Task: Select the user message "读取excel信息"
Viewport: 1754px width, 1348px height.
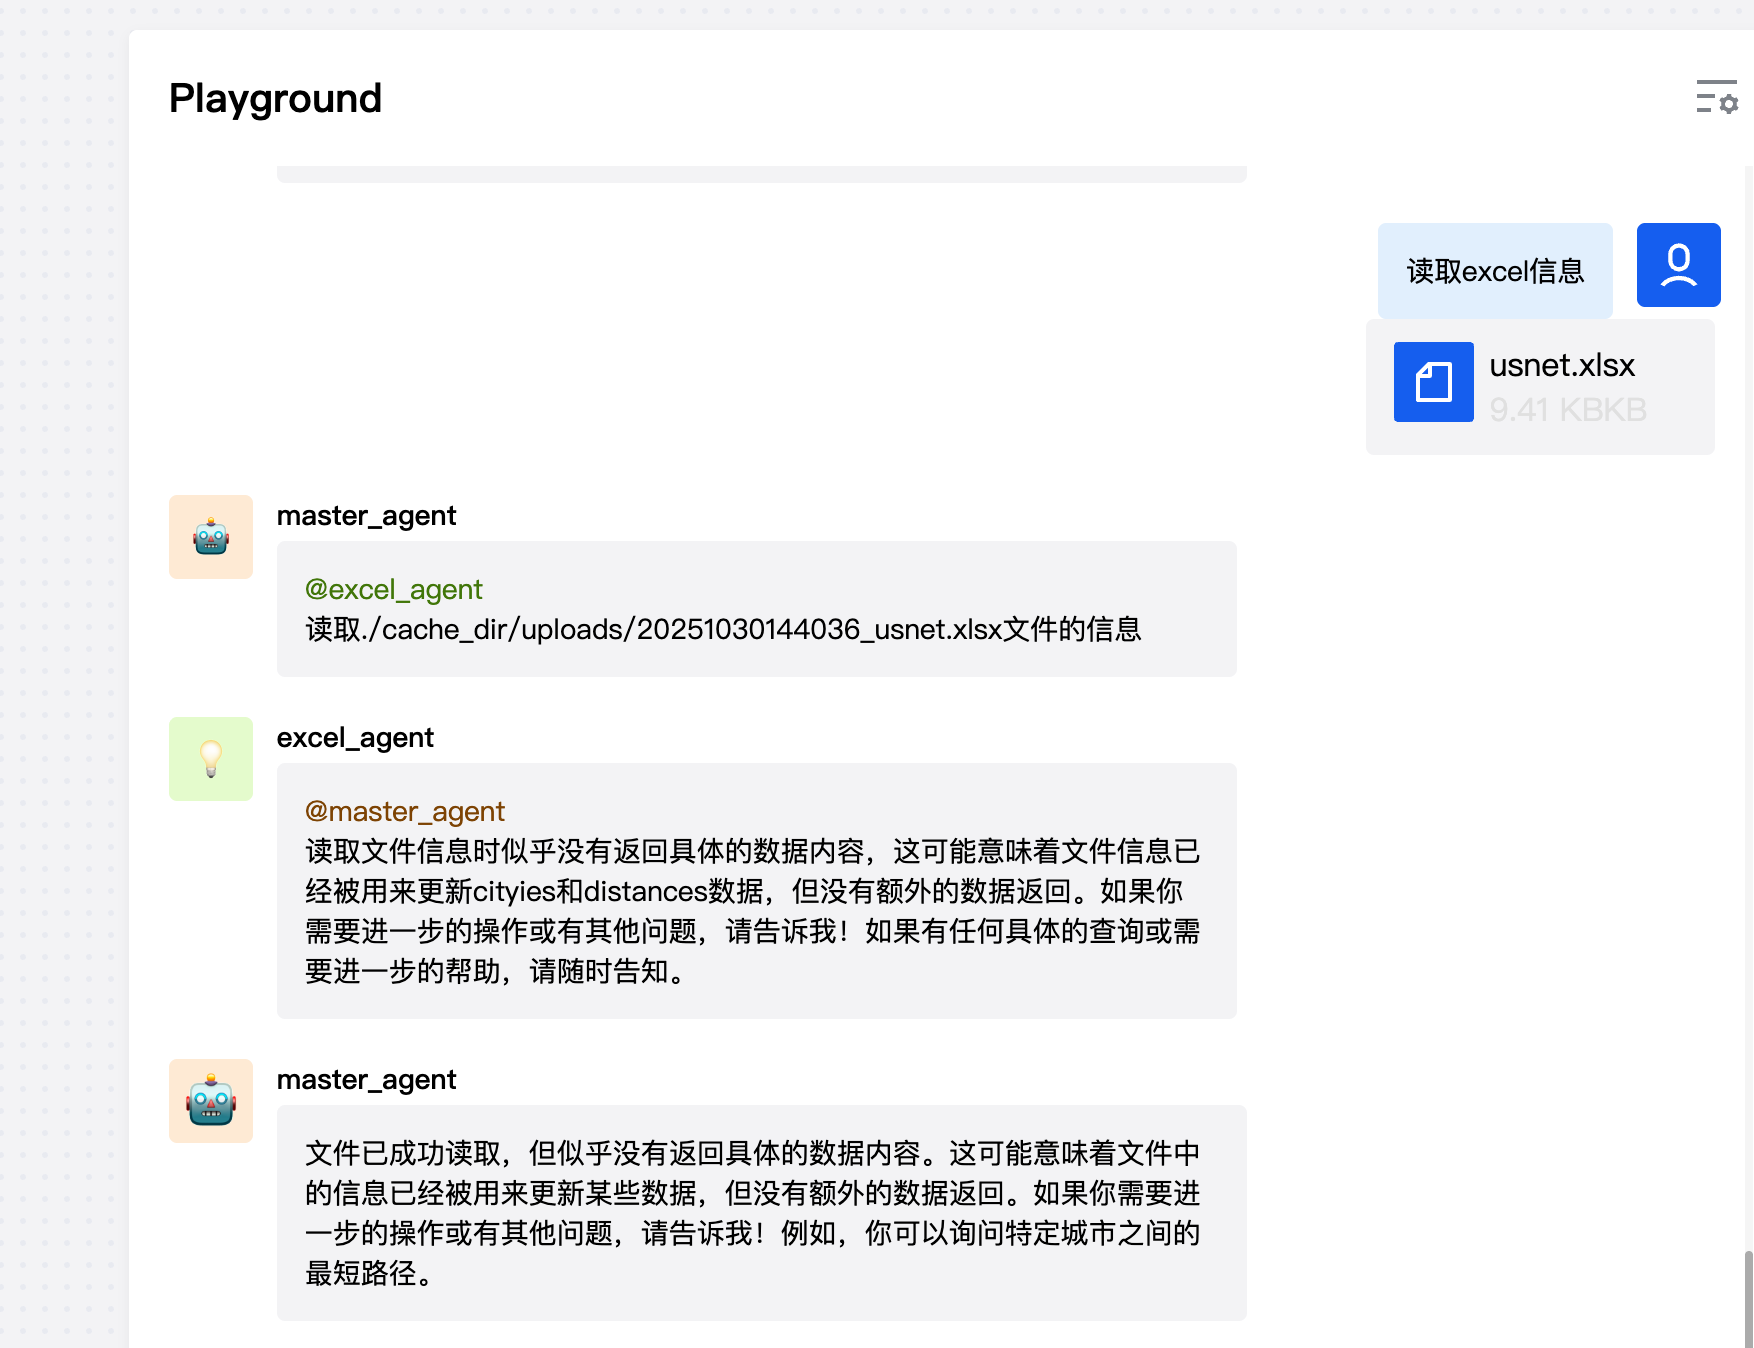Action: pos(1494,271)
